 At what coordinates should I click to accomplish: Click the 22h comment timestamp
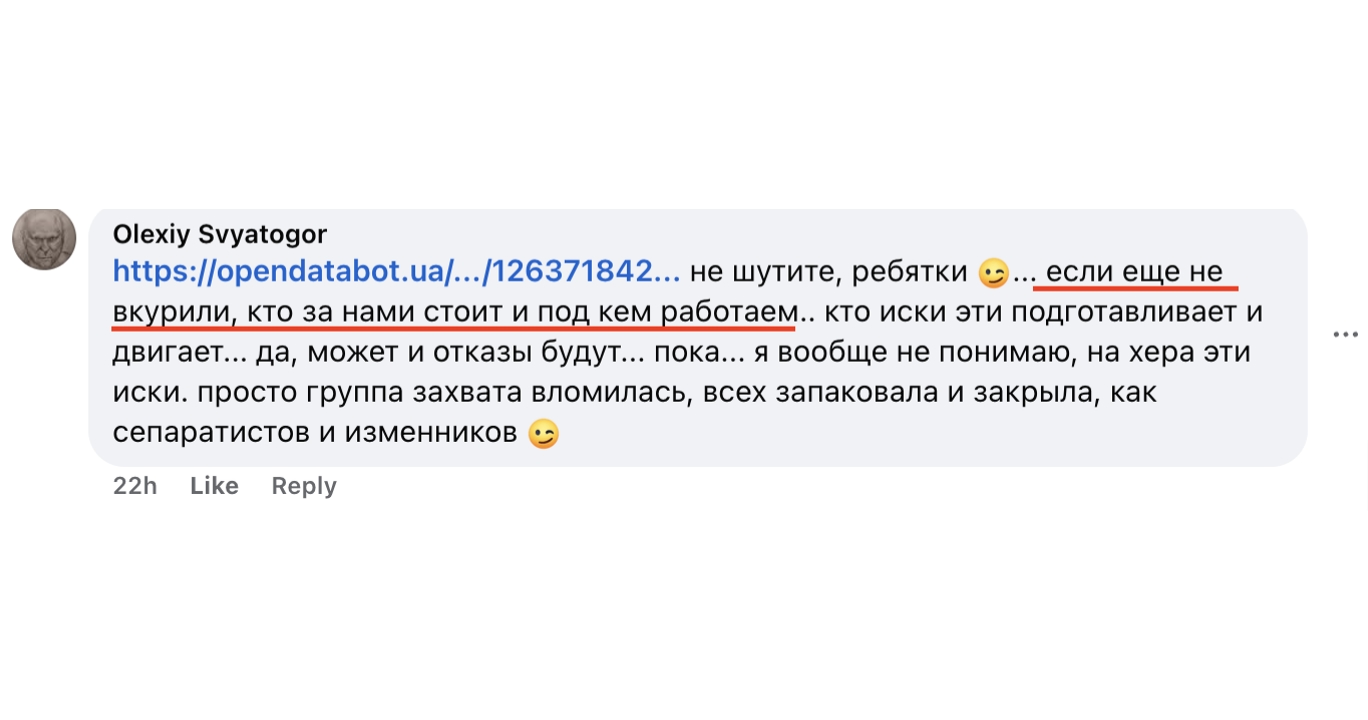tap(135, 486)
